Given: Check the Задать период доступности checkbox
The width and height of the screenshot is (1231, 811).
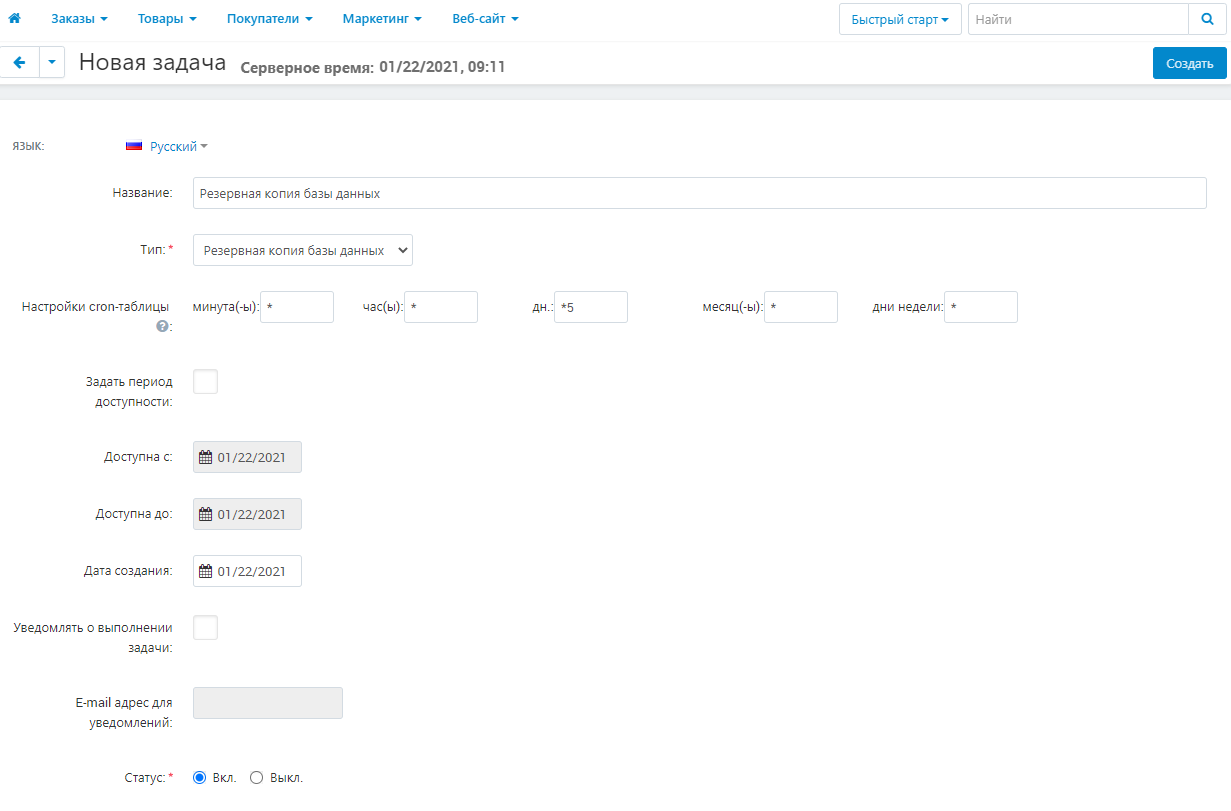Looking at the screenshot, I should pos(205,382).
